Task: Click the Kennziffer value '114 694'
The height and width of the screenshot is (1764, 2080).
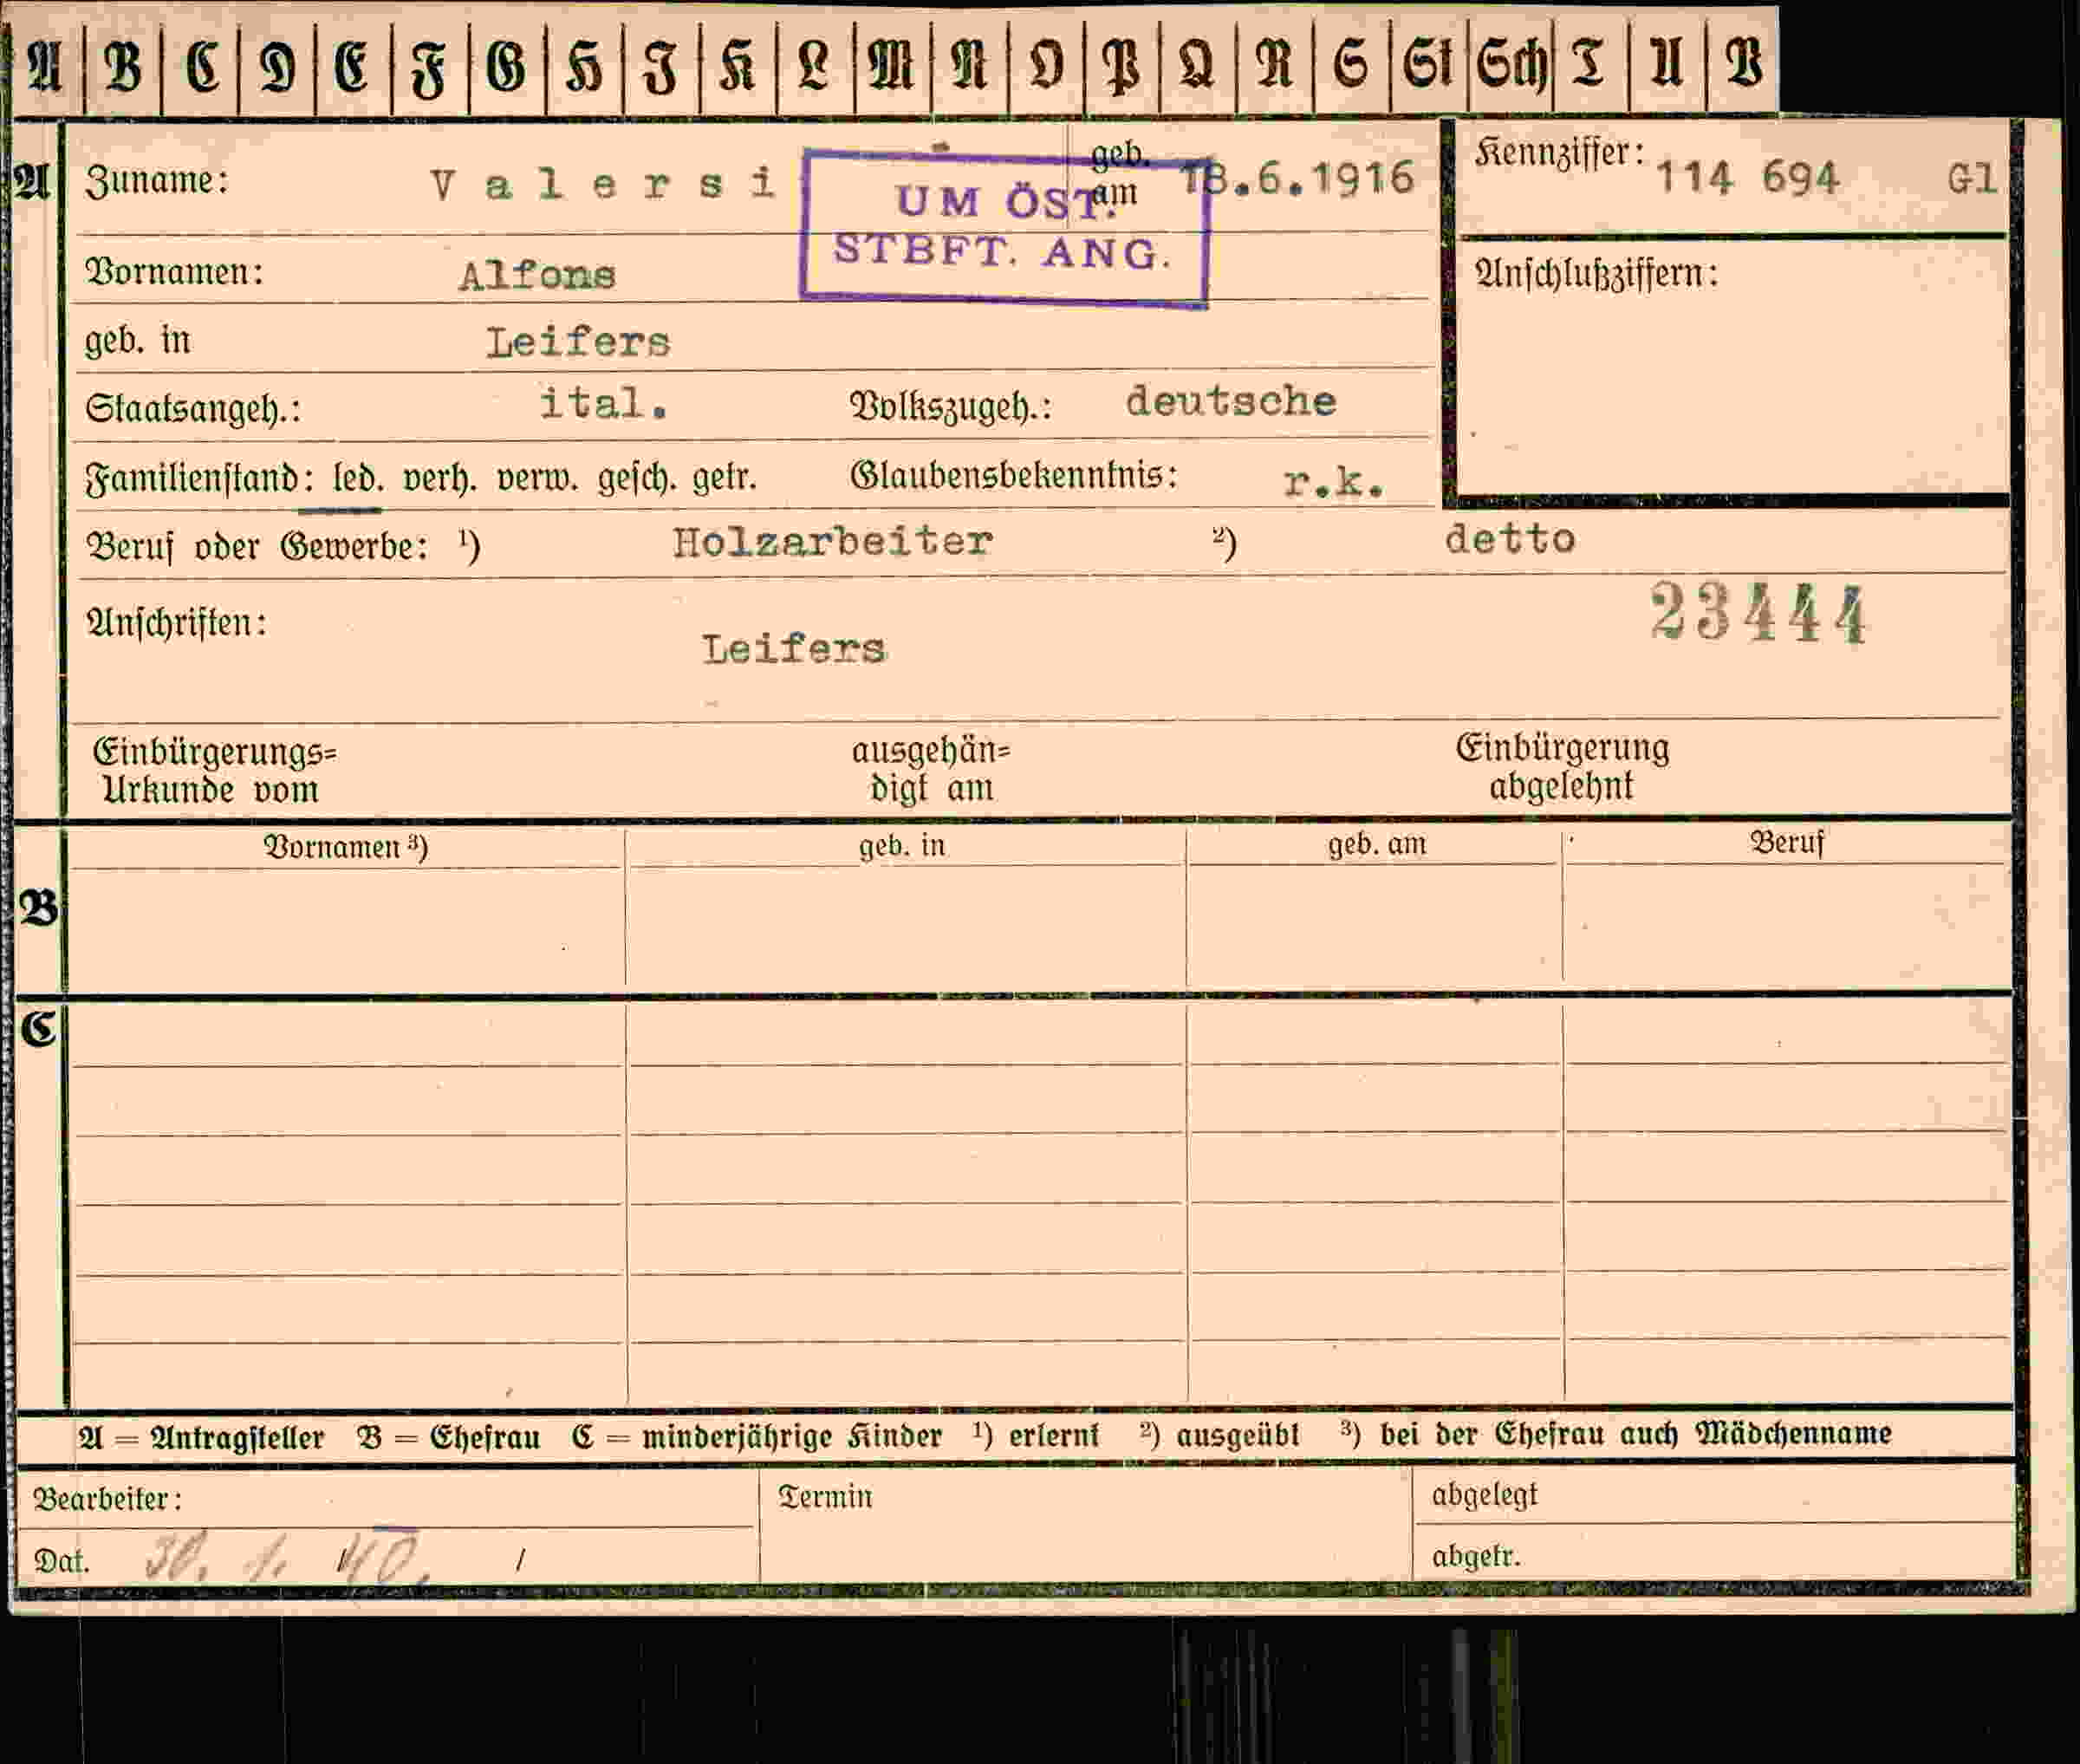Action: [1747, 179]
